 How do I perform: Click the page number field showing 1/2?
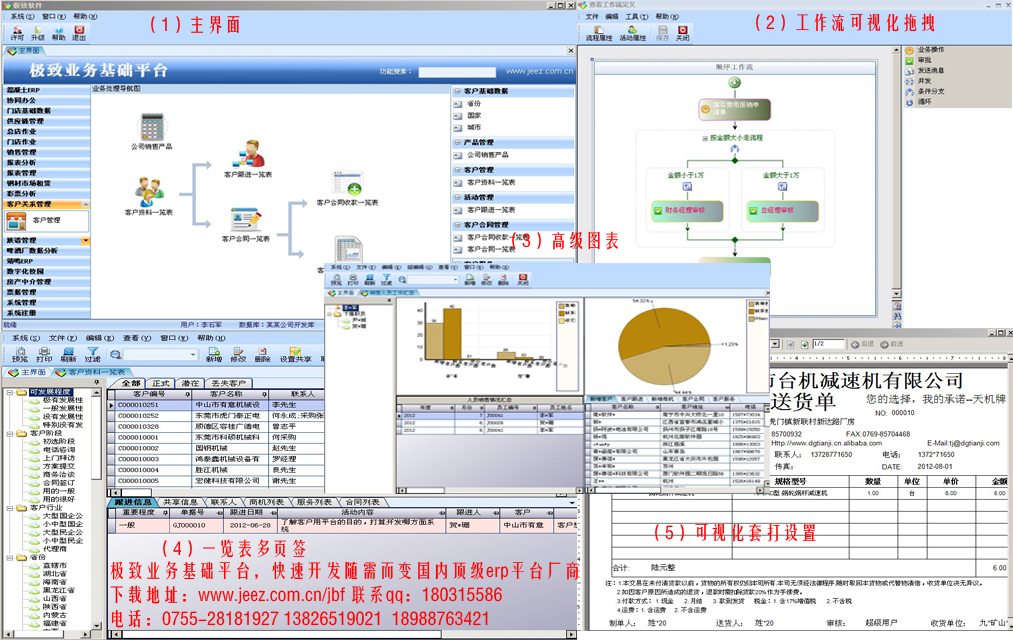click(828, 344)
